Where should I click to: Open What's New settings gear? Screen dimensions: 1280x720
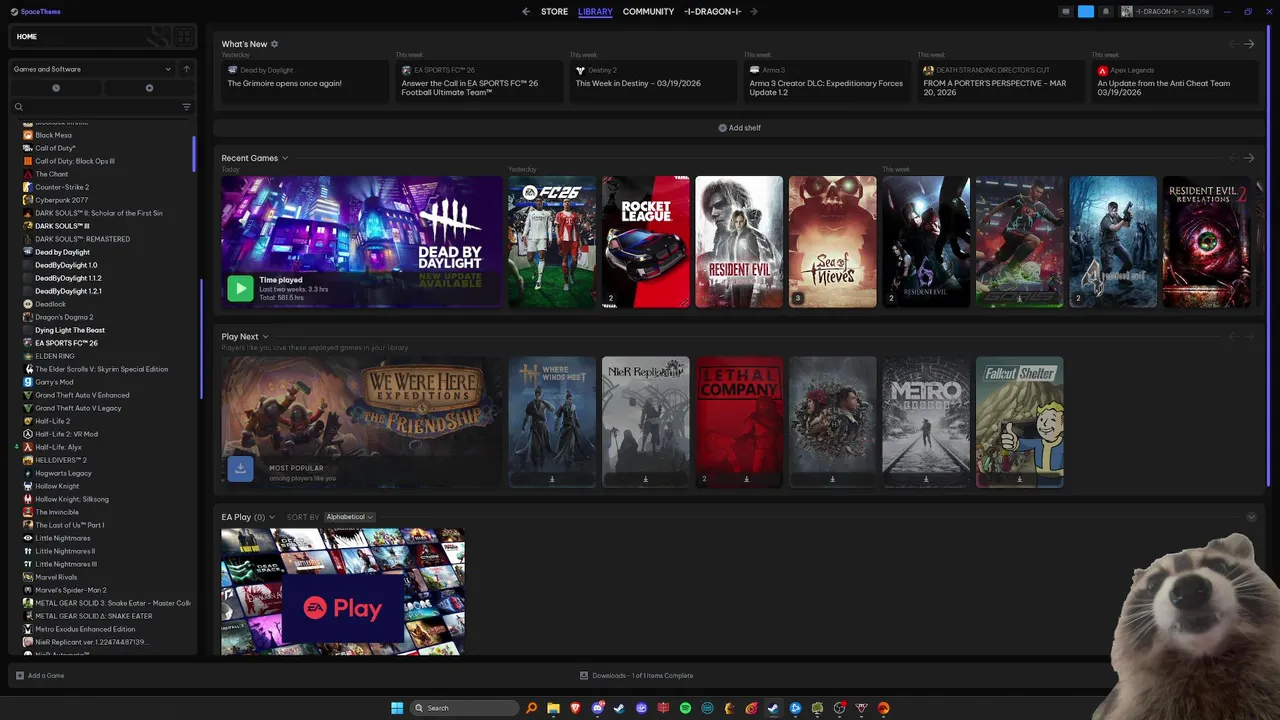275,44
